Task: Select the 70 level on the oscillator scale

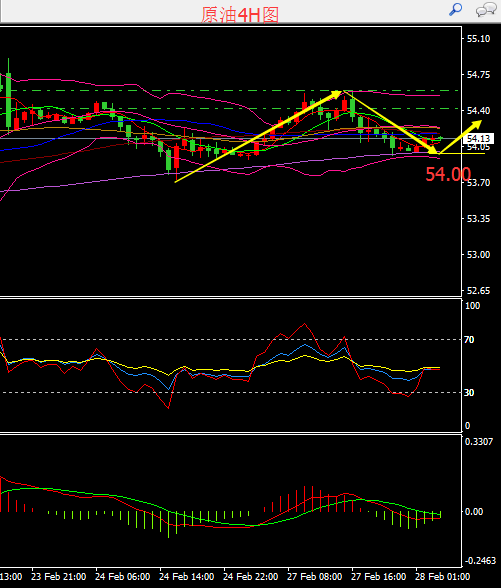Action: tap(470, 340)
